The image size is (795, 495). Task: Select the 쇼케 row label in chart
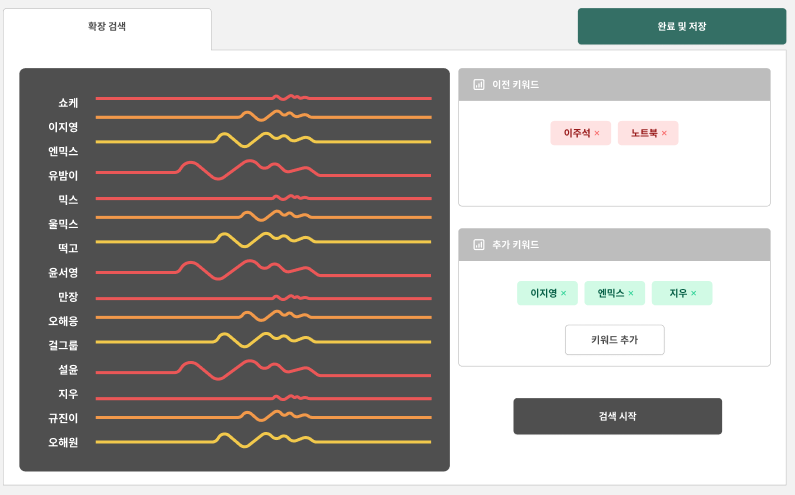68,103
